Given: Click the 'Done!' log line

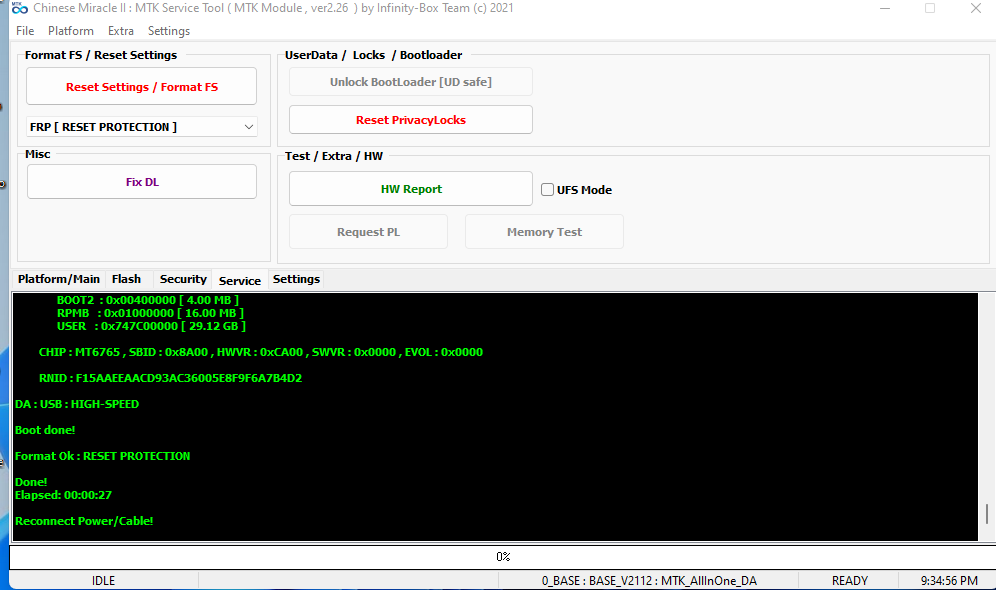Looking at the screenshot, I should (x=30, y=482).
